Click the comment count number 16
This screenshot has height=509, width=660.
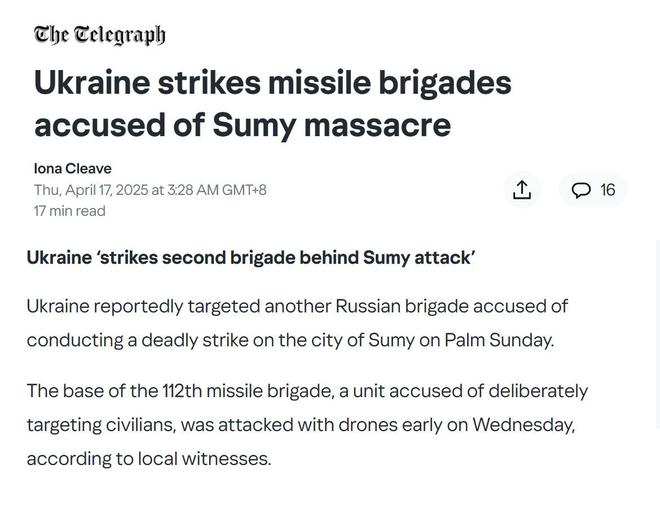[x=607, y=190]
